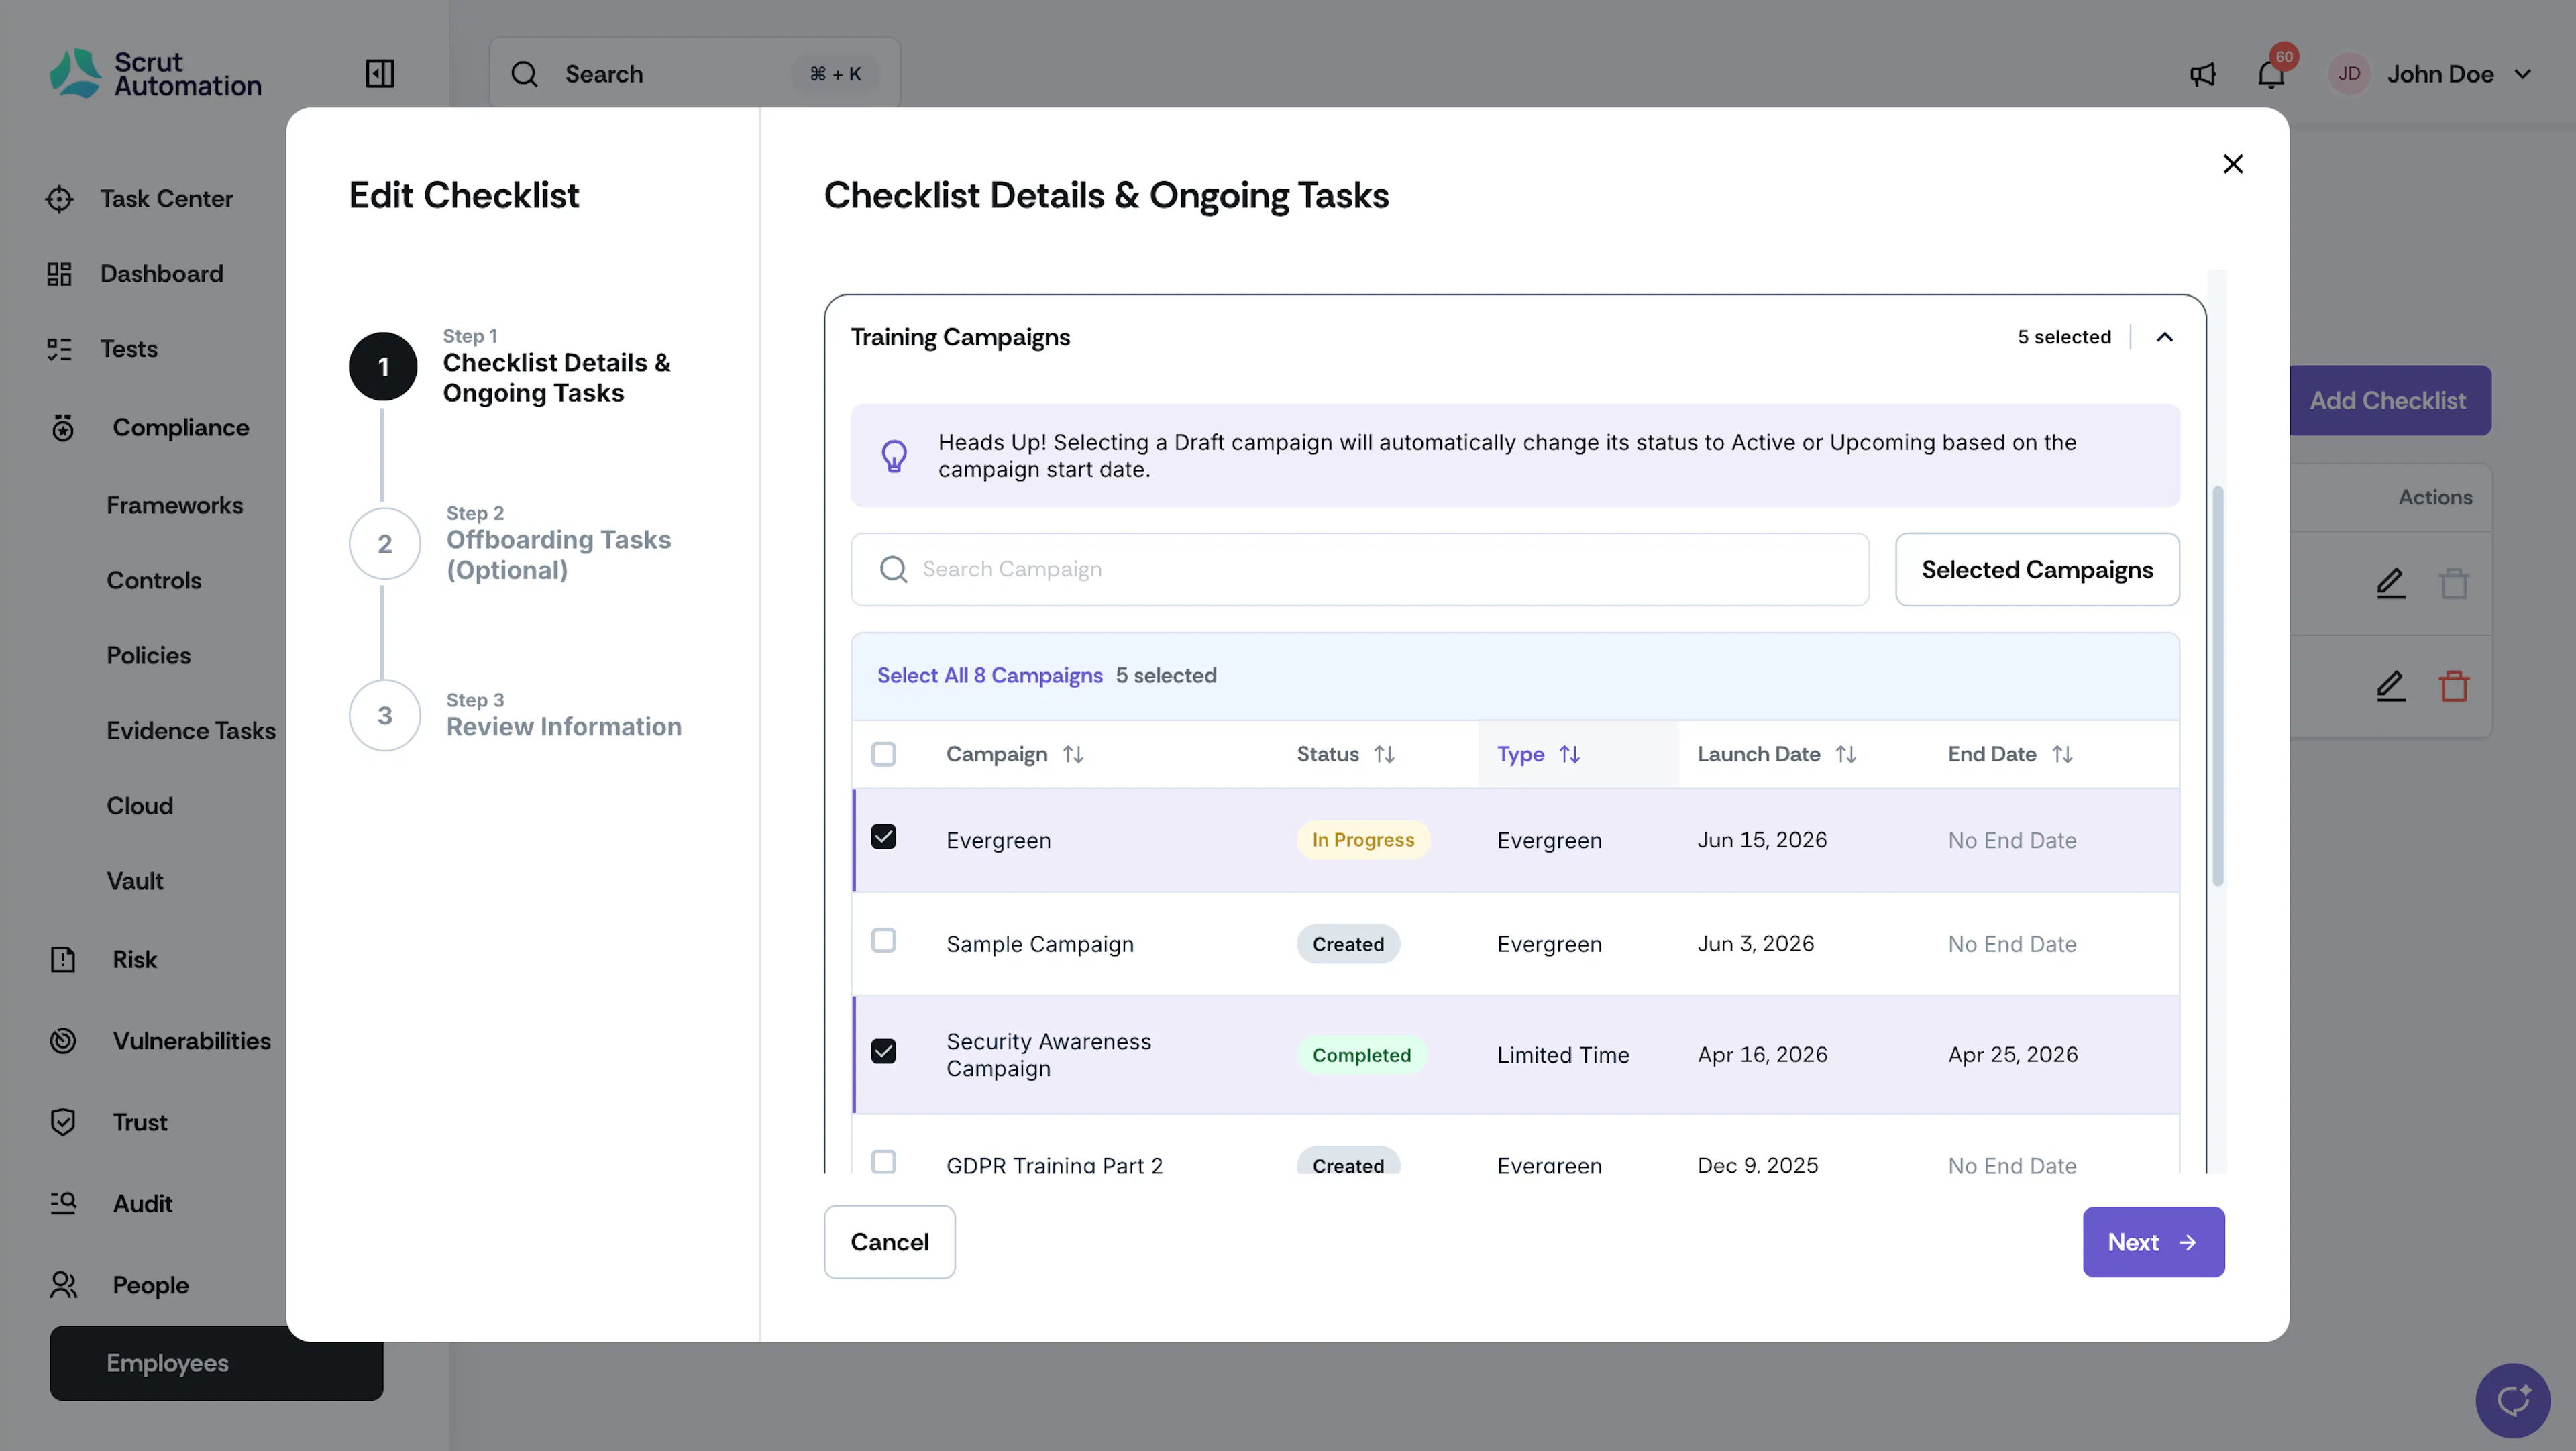This screenshot has height=1451, width=2576.
Task: Click the edit pencil icon above red trash
Action: 2391,686
